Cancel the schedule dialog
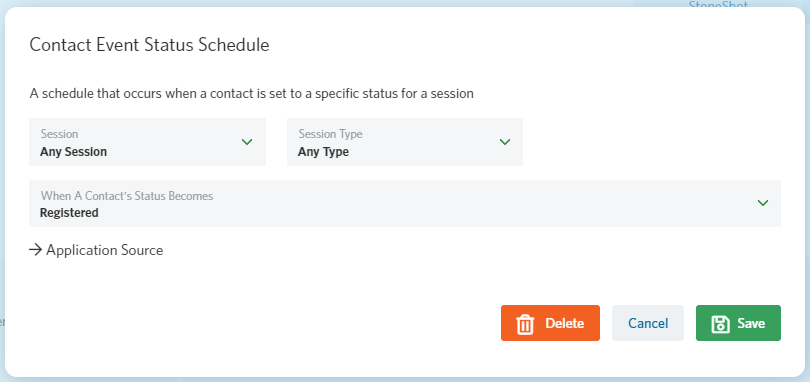810x382 pixels. (648, 323)
